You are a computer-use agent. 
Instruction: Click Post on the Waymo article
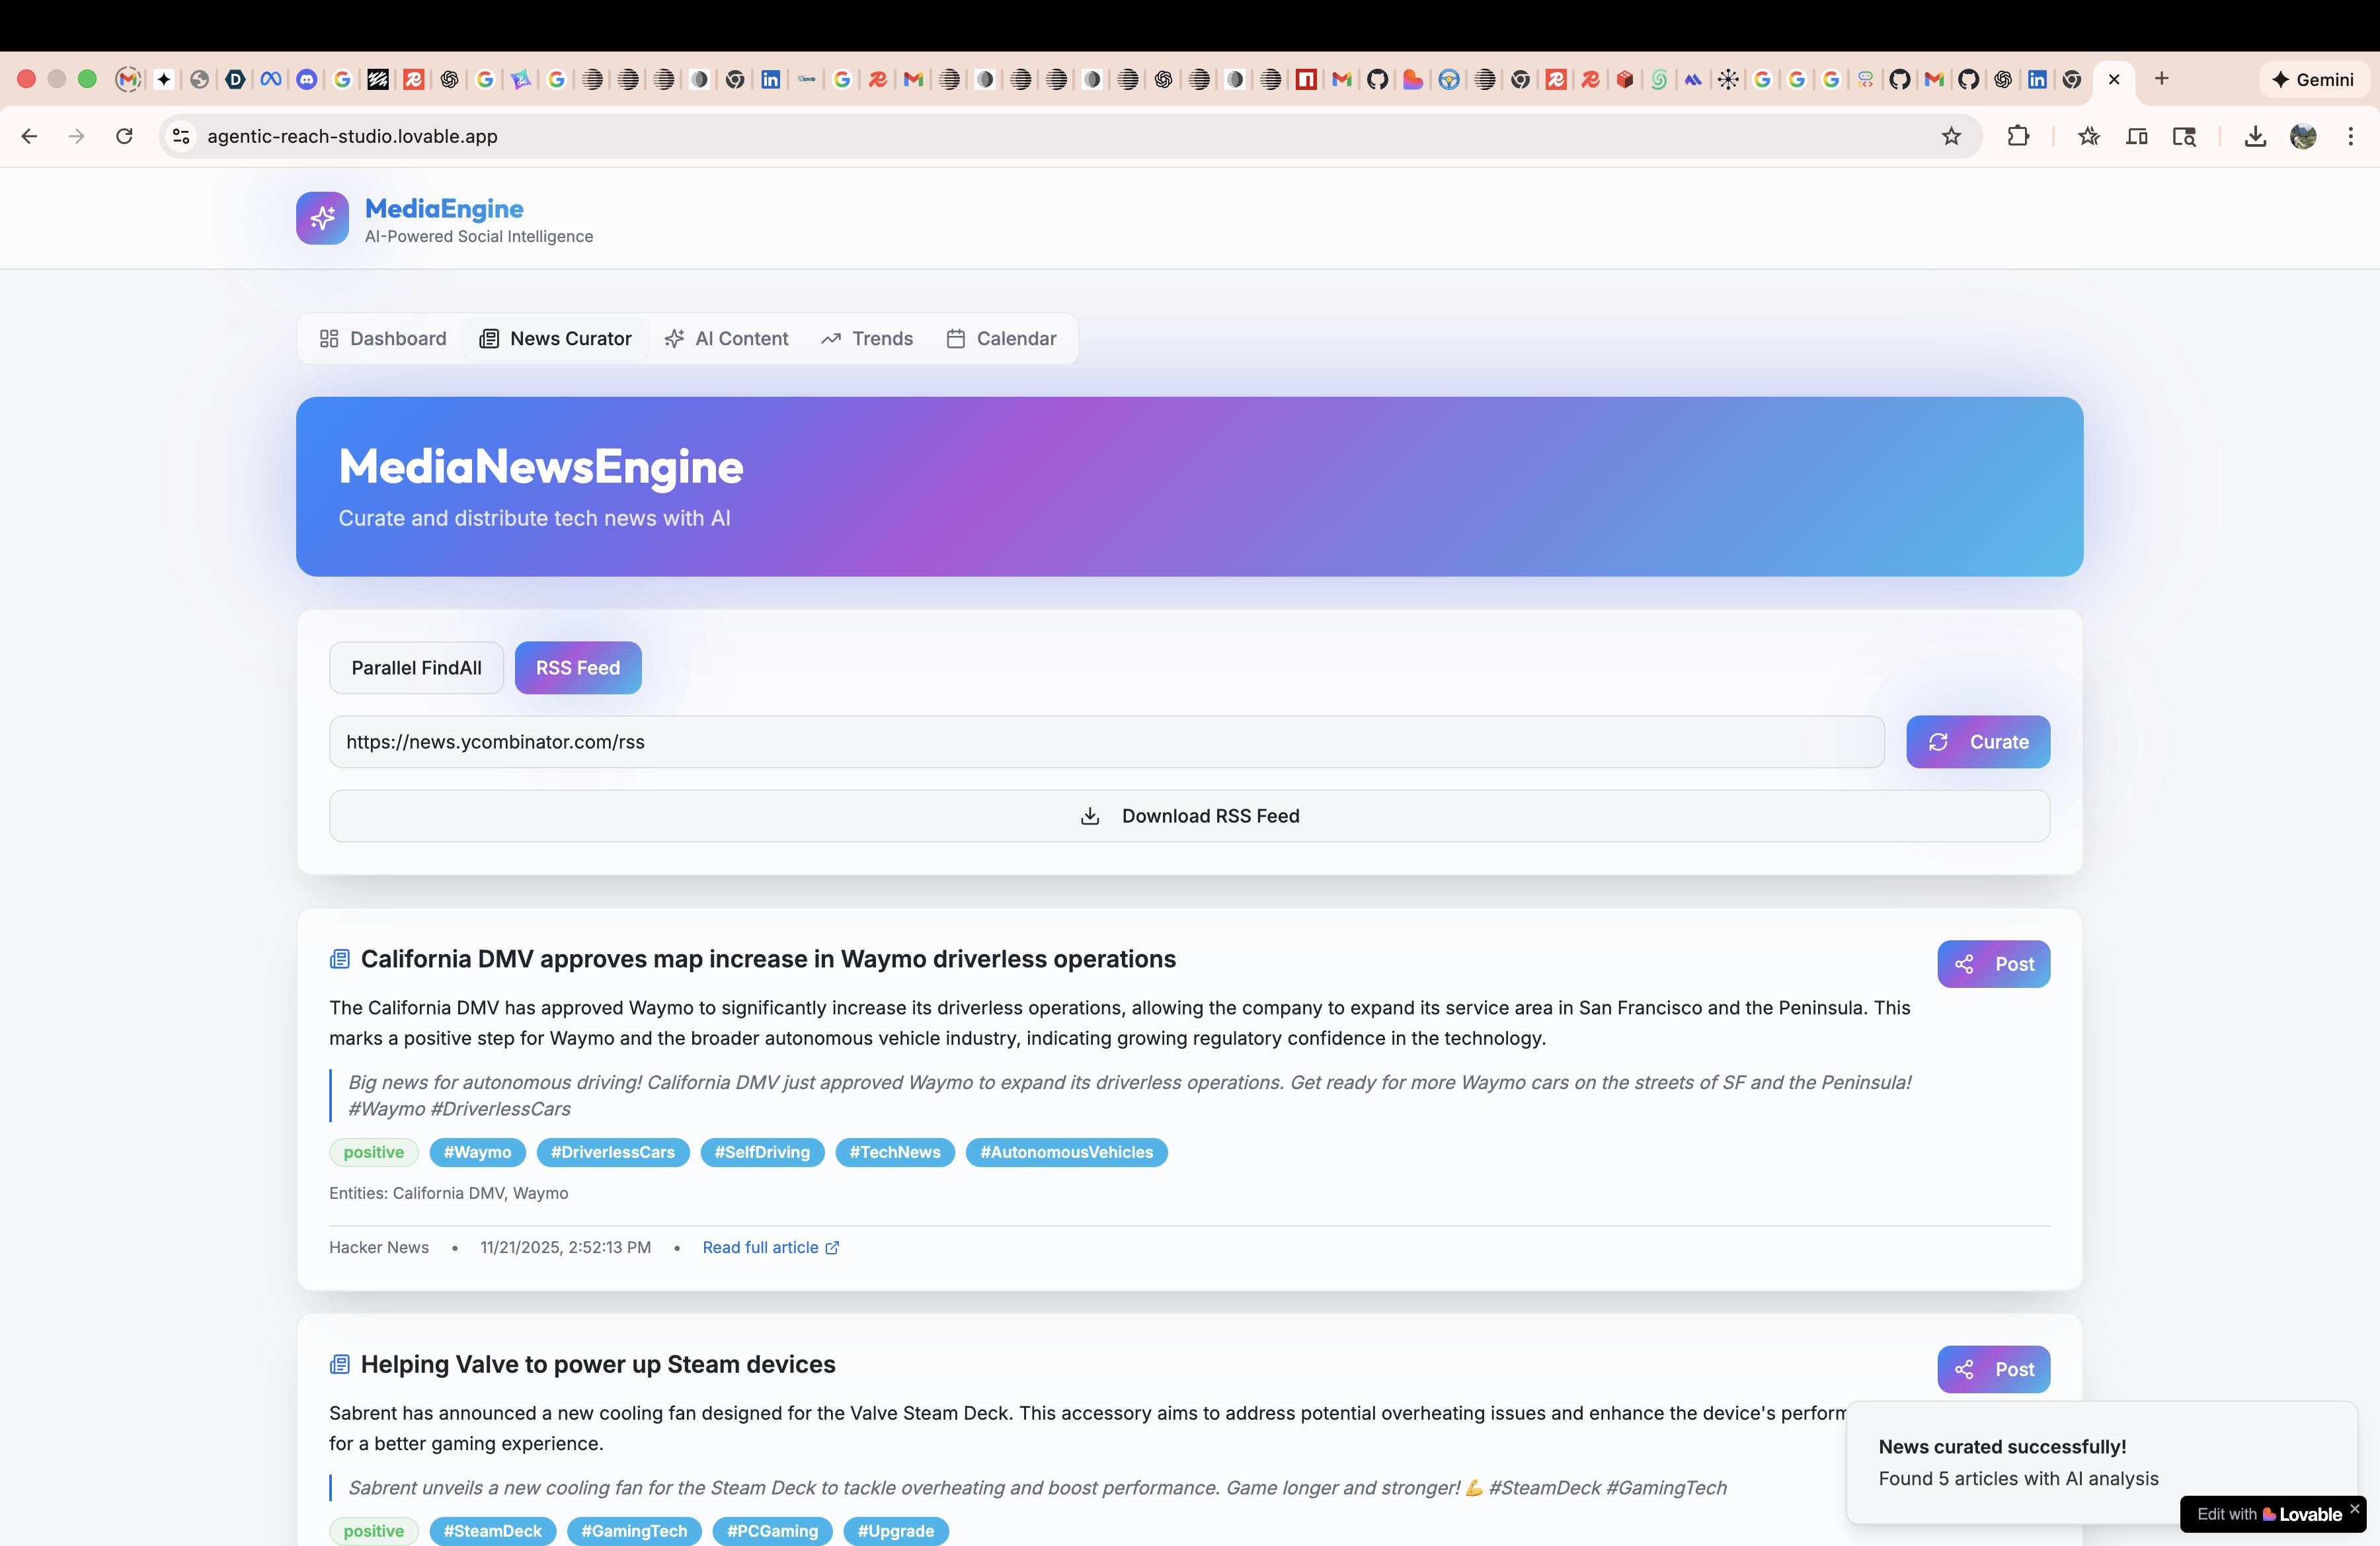pos(1993,964)
